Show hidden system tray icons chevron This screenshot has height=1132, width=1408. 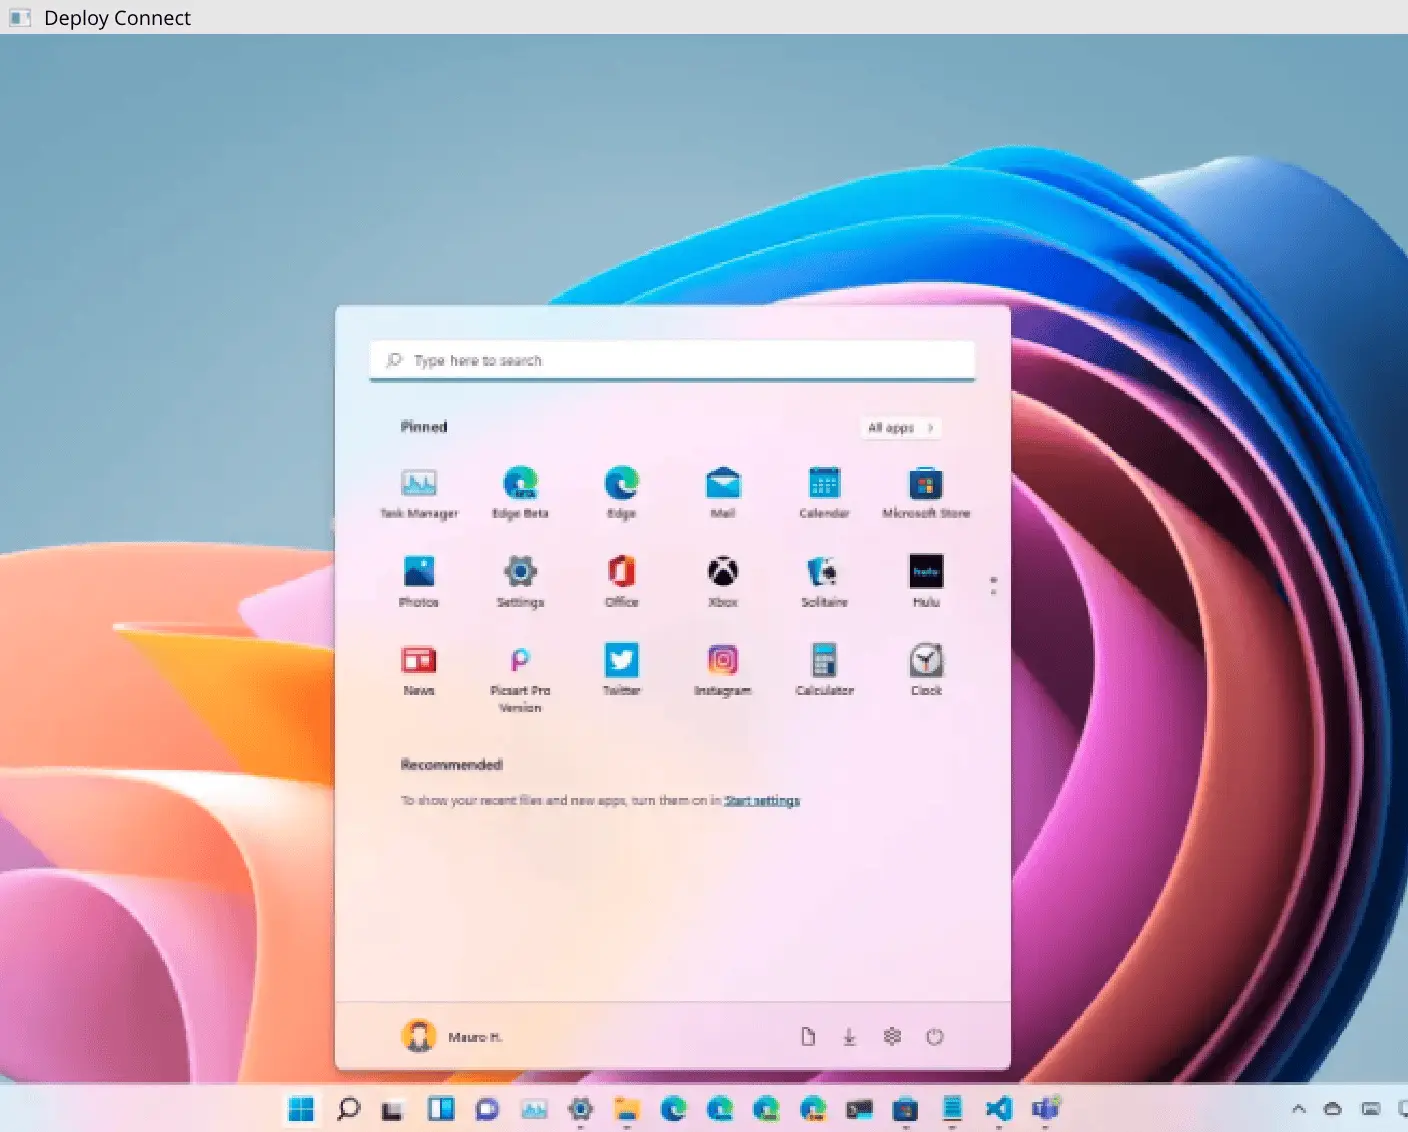(1298, 1109)
